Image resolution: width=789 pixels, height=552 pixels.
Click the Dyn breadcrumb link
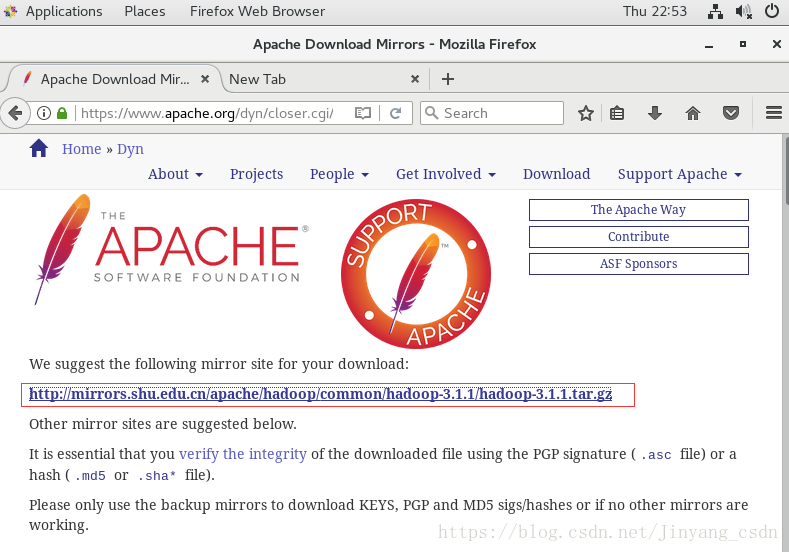coord(130,149)
